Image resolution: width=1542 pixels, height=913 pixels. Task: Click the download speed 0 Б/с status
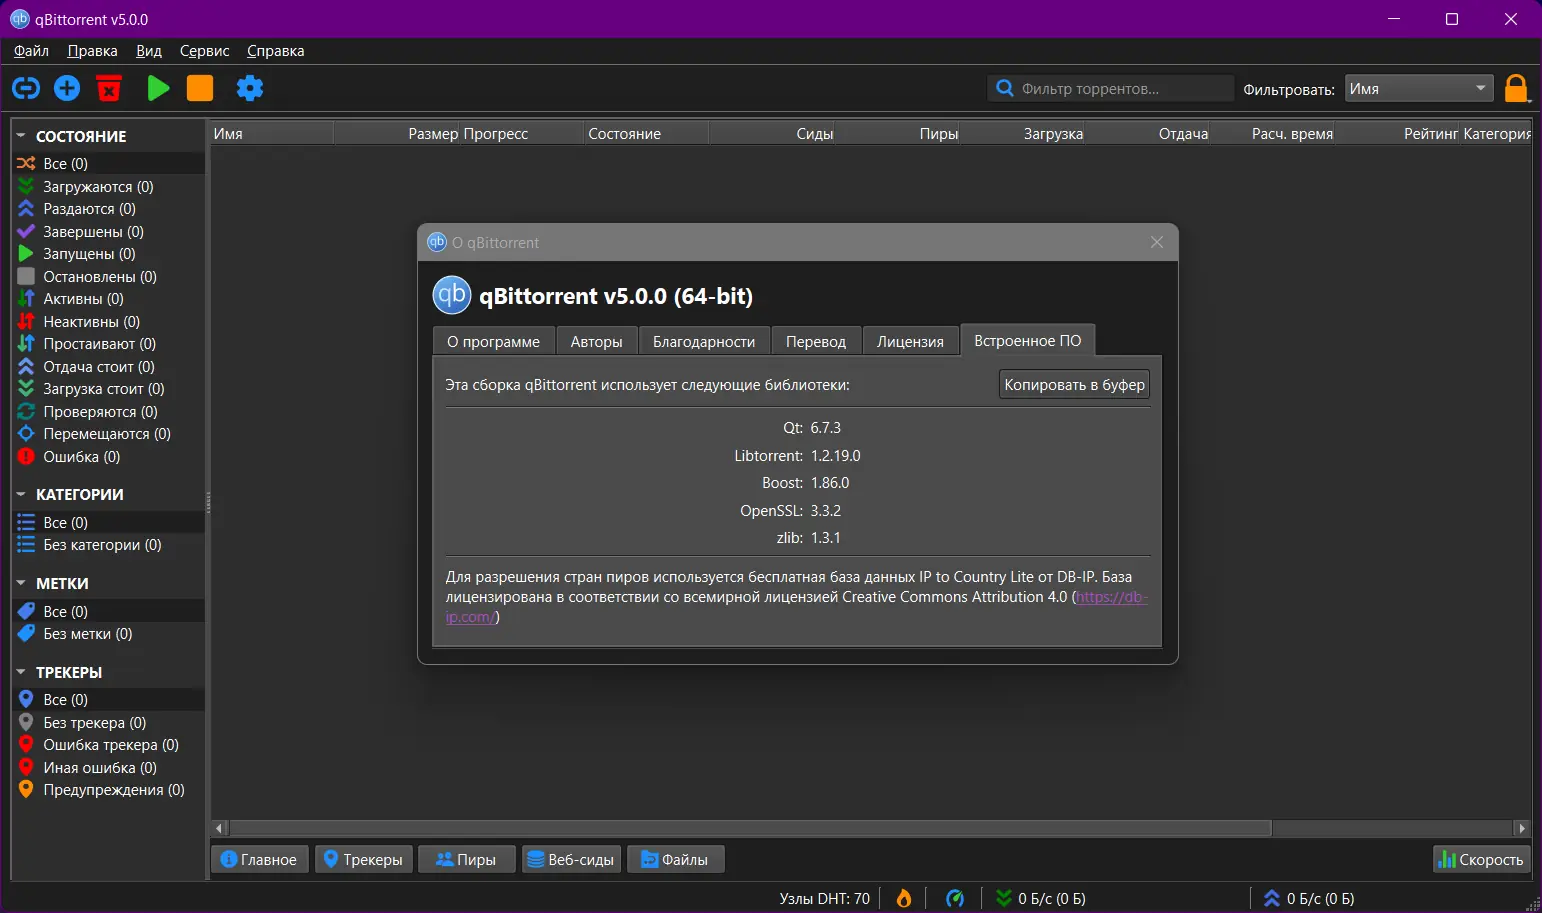coord(1041,898)
